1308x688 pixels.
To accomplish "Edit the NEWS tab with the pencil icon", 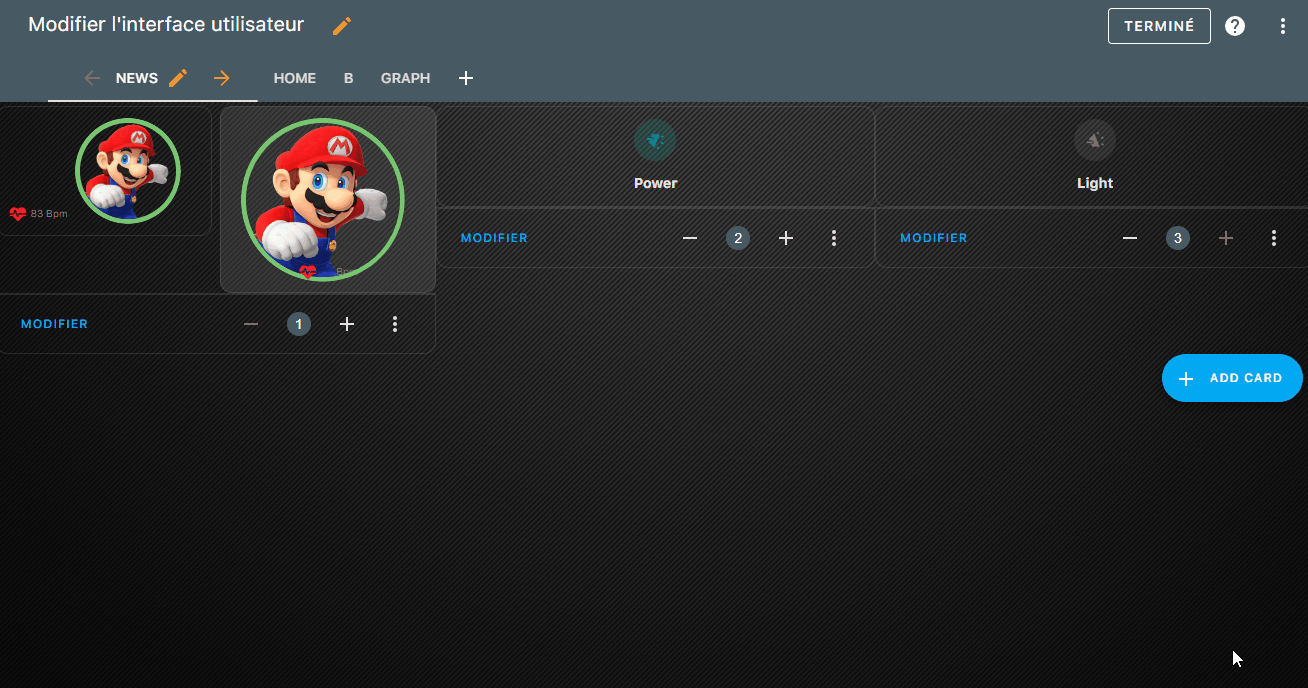I will point(178,78).
